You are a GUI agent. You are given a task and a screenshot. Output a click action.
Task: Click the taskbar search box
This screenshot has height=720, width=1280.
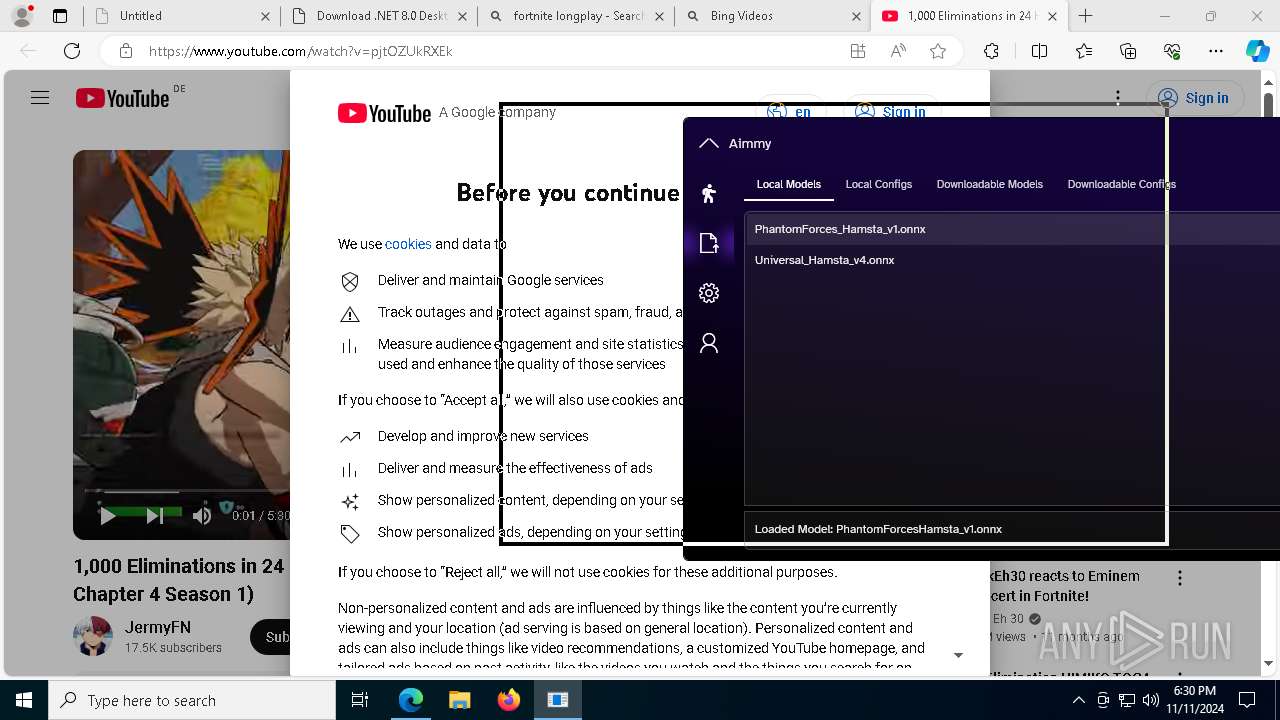pyautogui.click(x=192, y=700)
